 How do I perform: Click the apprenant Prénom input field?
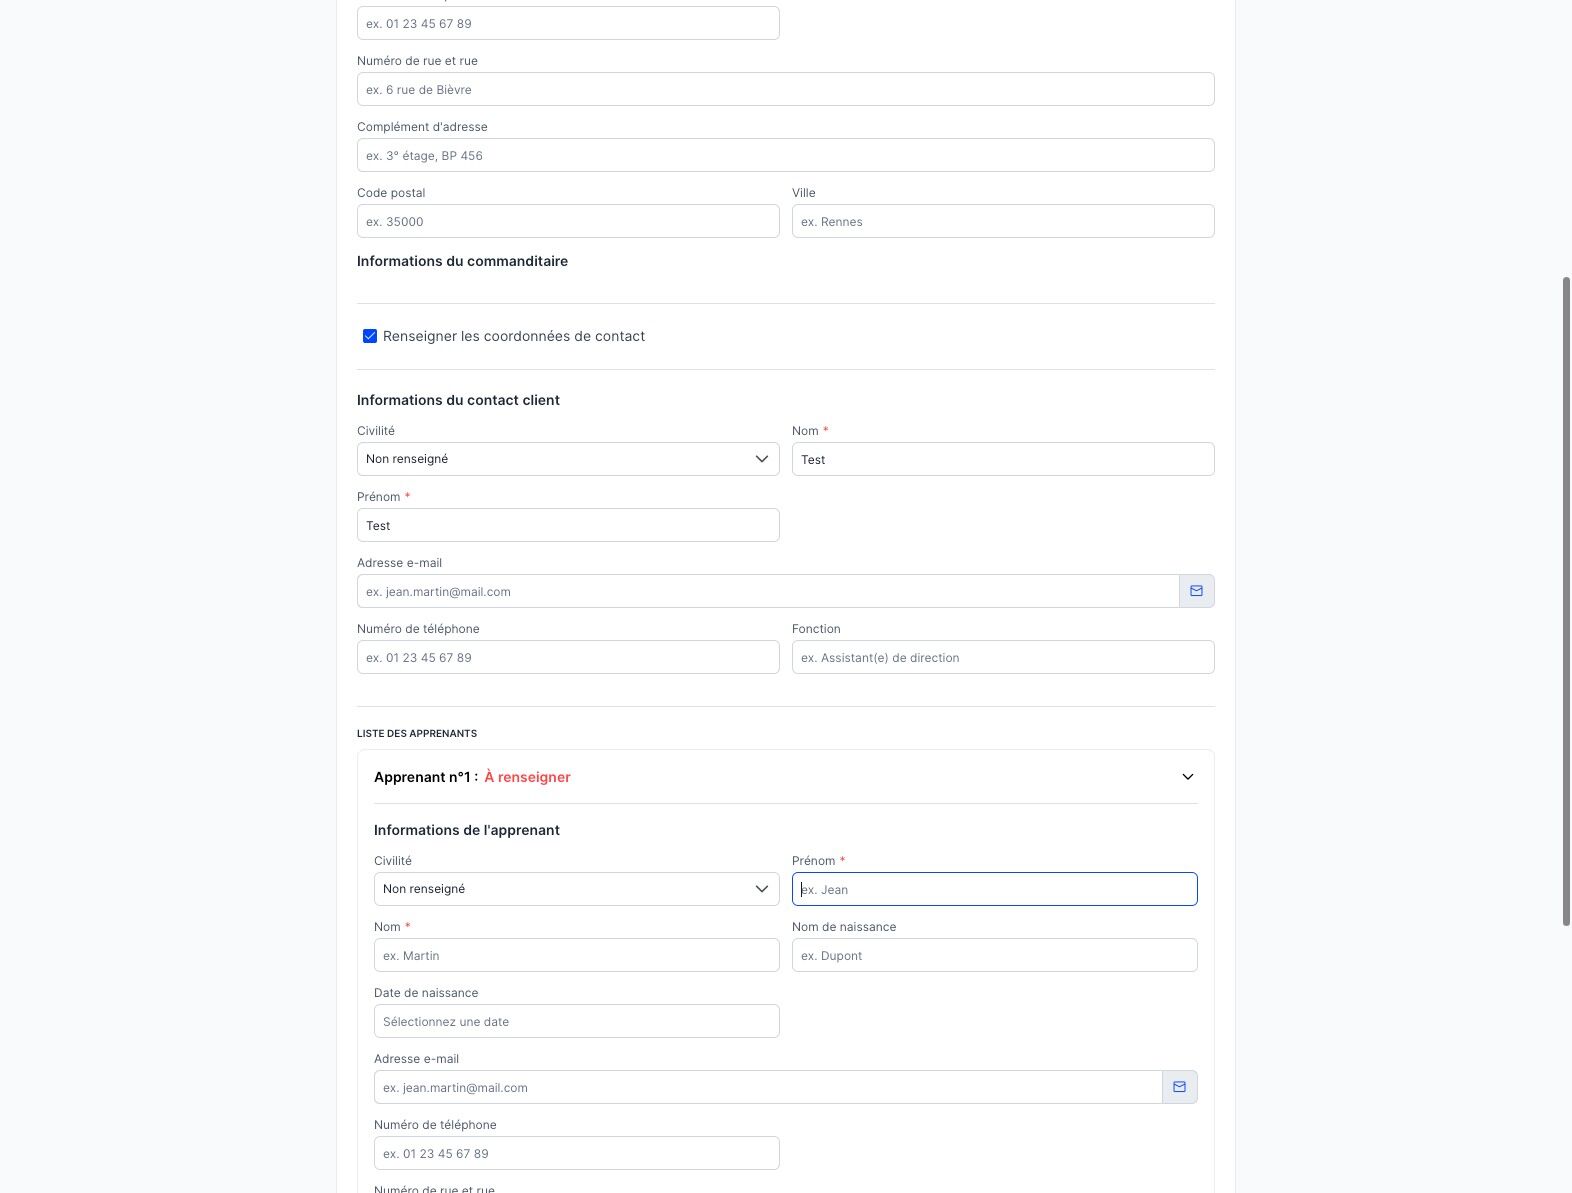coord(994,889)
